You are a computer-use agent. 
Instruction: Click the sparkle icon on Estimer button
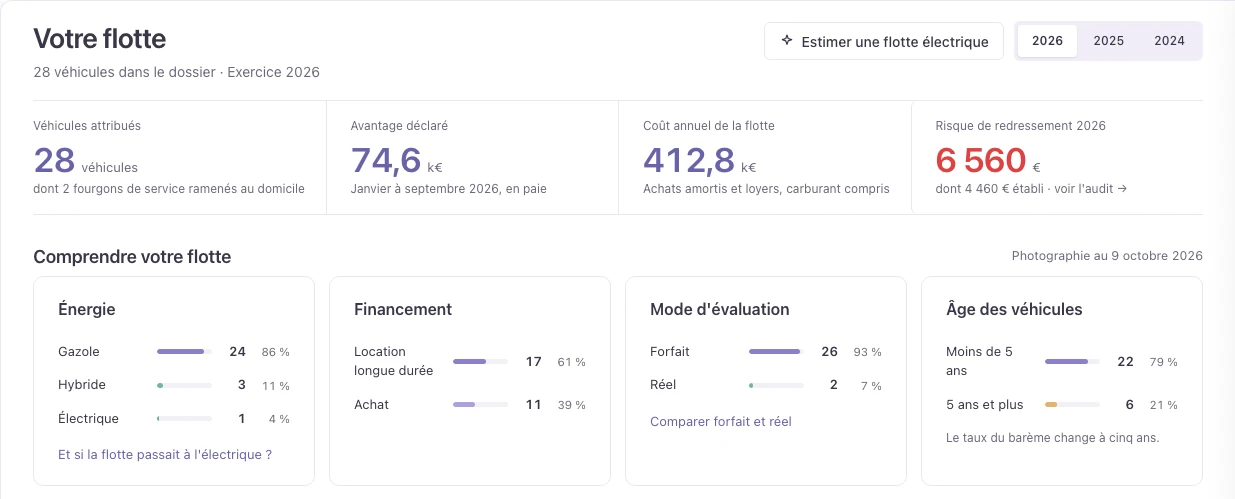click(x=787, y=41)
